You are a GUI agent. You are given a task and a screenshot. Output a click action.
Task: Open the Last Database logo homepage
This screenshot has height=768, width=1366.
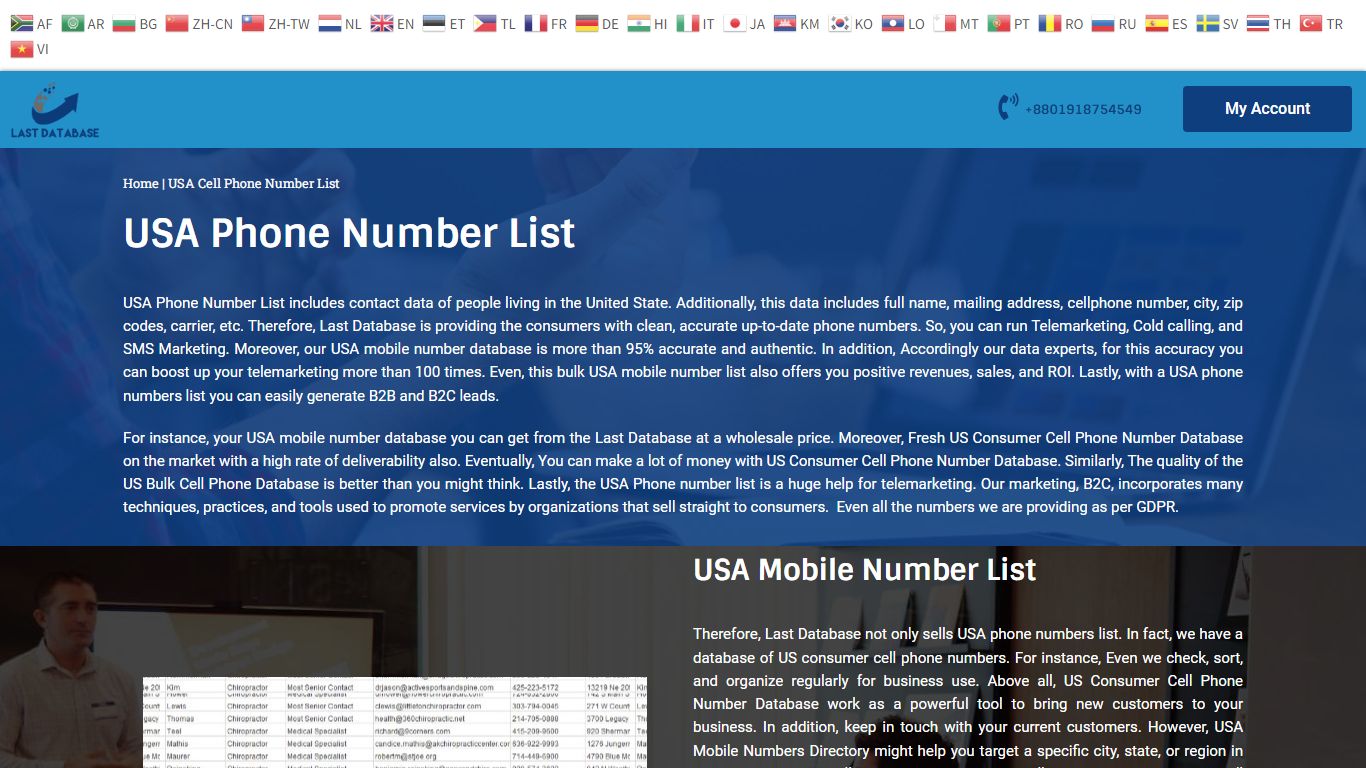pyautogui.click(x=55, y=110)
